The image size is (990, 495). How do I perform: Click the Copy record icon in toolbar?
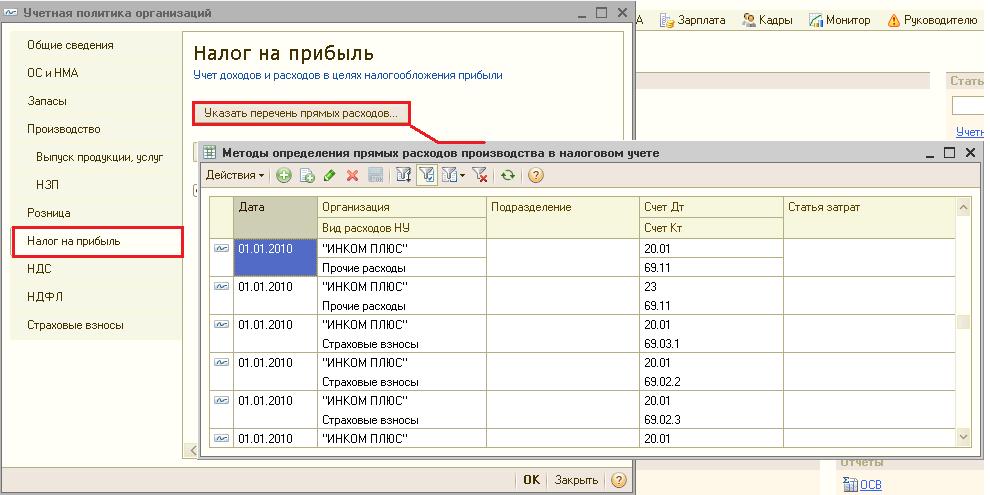pos(307,176)
